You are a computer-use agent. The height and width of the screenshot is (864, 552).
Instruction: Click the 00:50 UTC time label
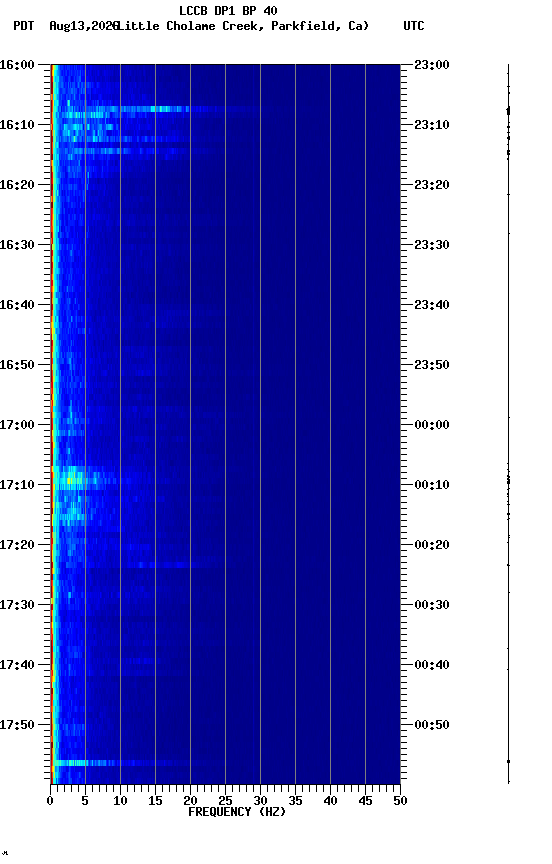(x=432, y=726)
